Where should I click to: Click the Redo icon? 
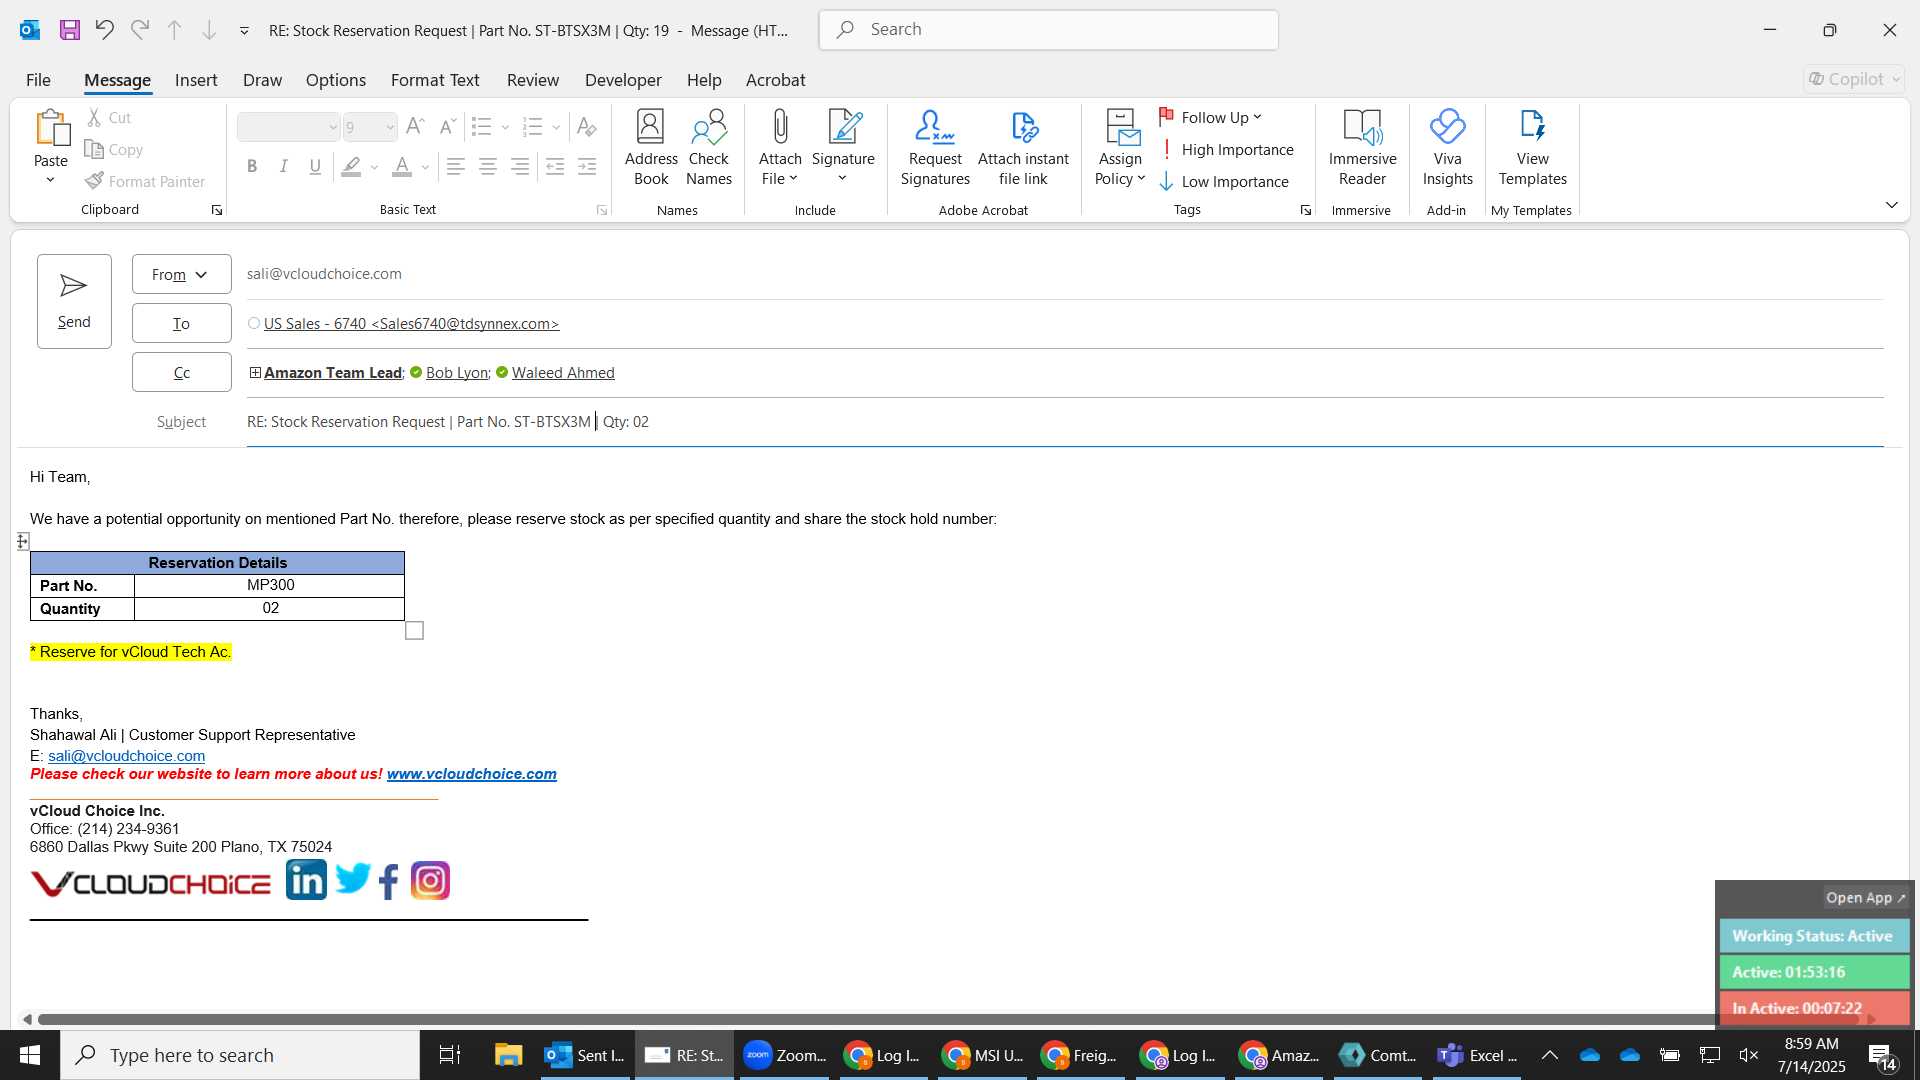coord(140,30)
